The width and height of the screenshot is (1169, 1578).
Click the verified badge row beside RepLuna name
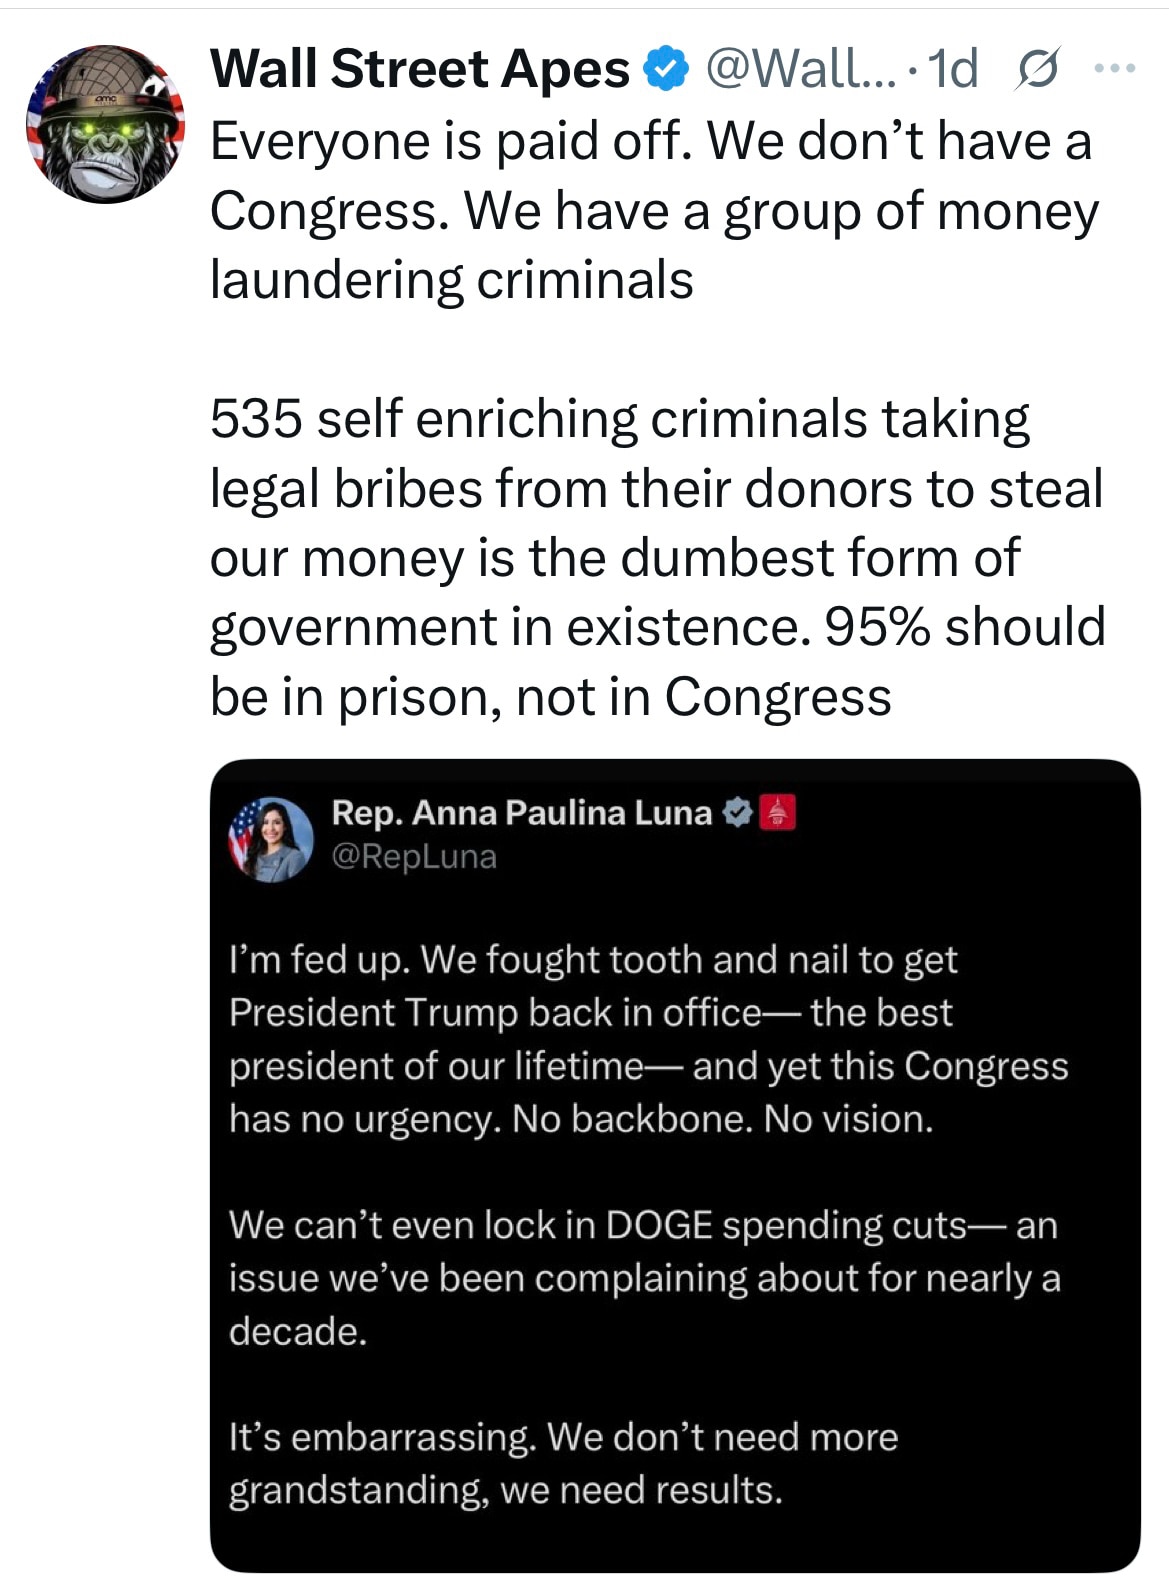[x=736, y=812]
